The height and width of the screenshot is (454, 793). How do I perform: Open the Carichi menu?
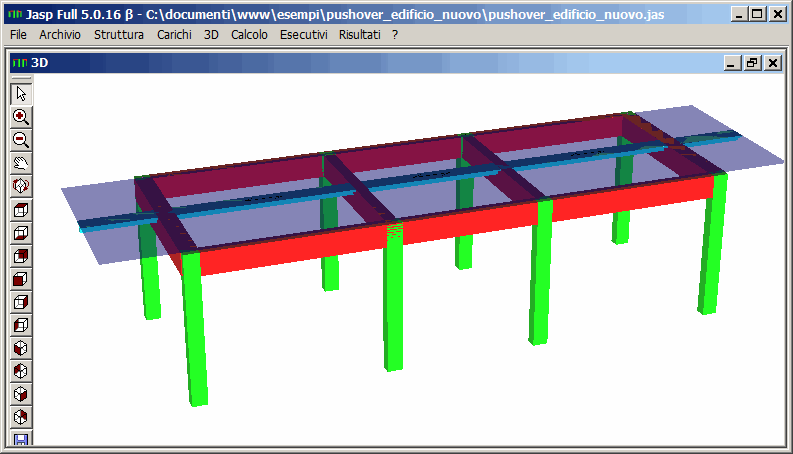[174, 35]
